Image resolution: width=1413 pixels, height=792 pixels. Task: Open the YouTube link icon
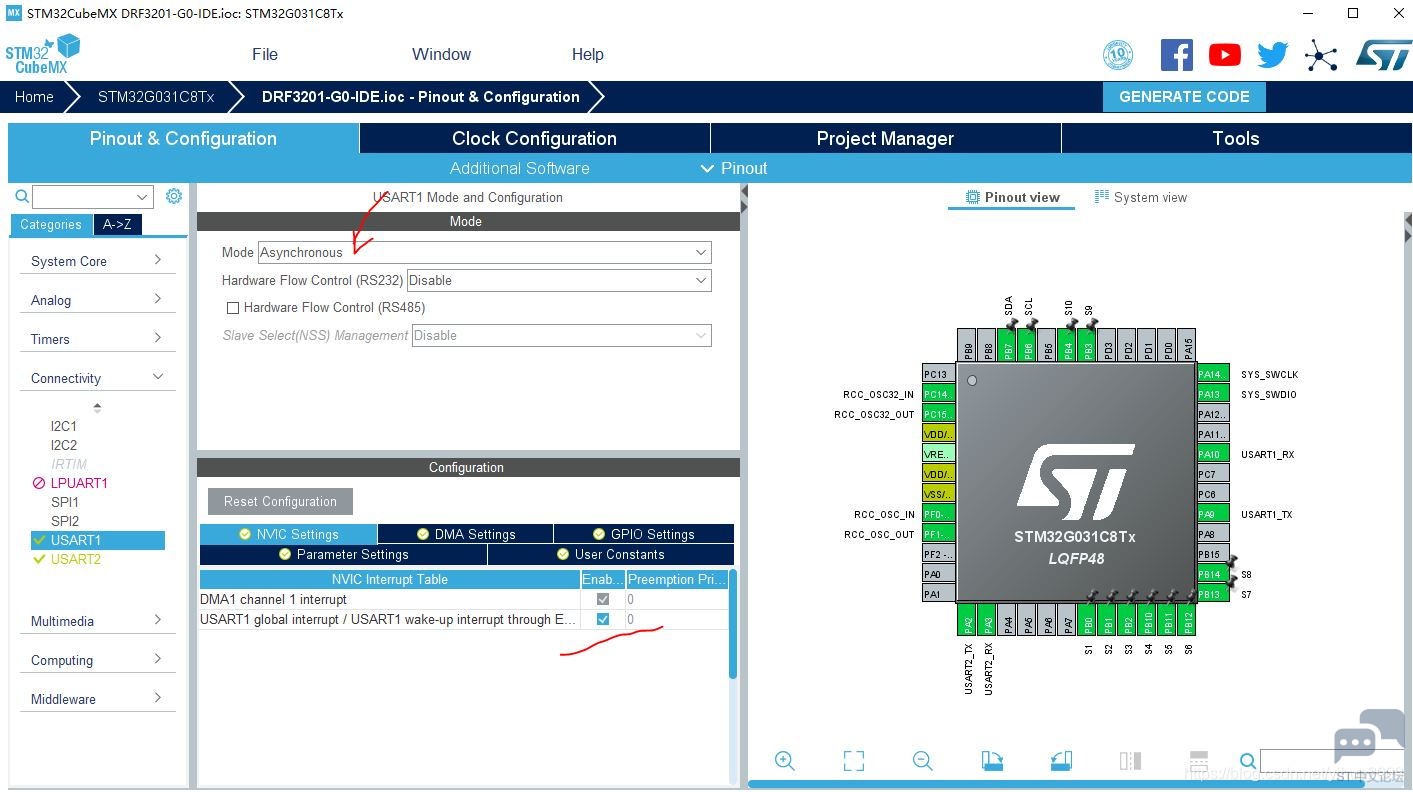tap(1224, 55)
